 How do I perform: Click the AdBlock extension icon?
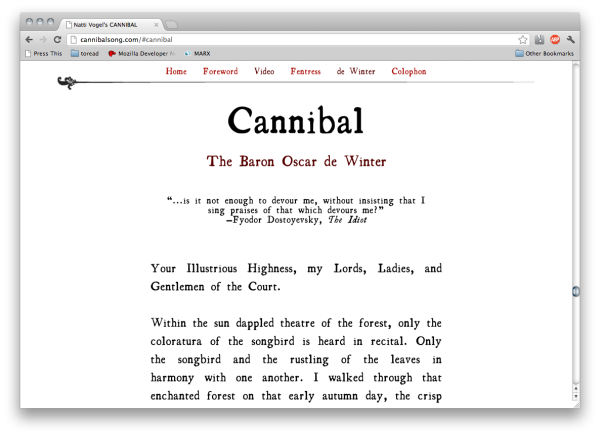point(555,39)
